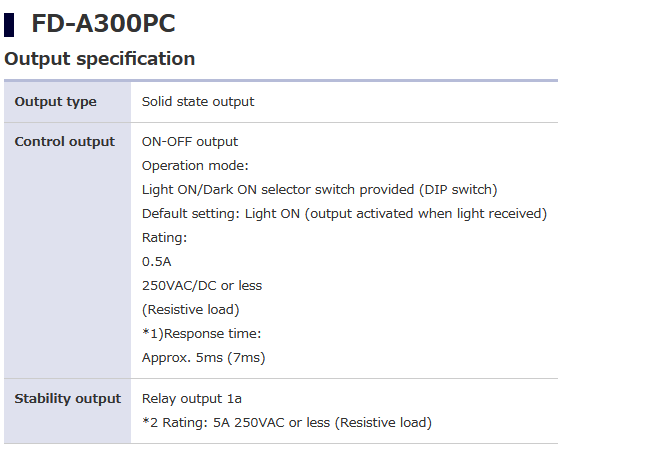Select the Output specification section title
The image size is (660, 454).
(100, 59)
